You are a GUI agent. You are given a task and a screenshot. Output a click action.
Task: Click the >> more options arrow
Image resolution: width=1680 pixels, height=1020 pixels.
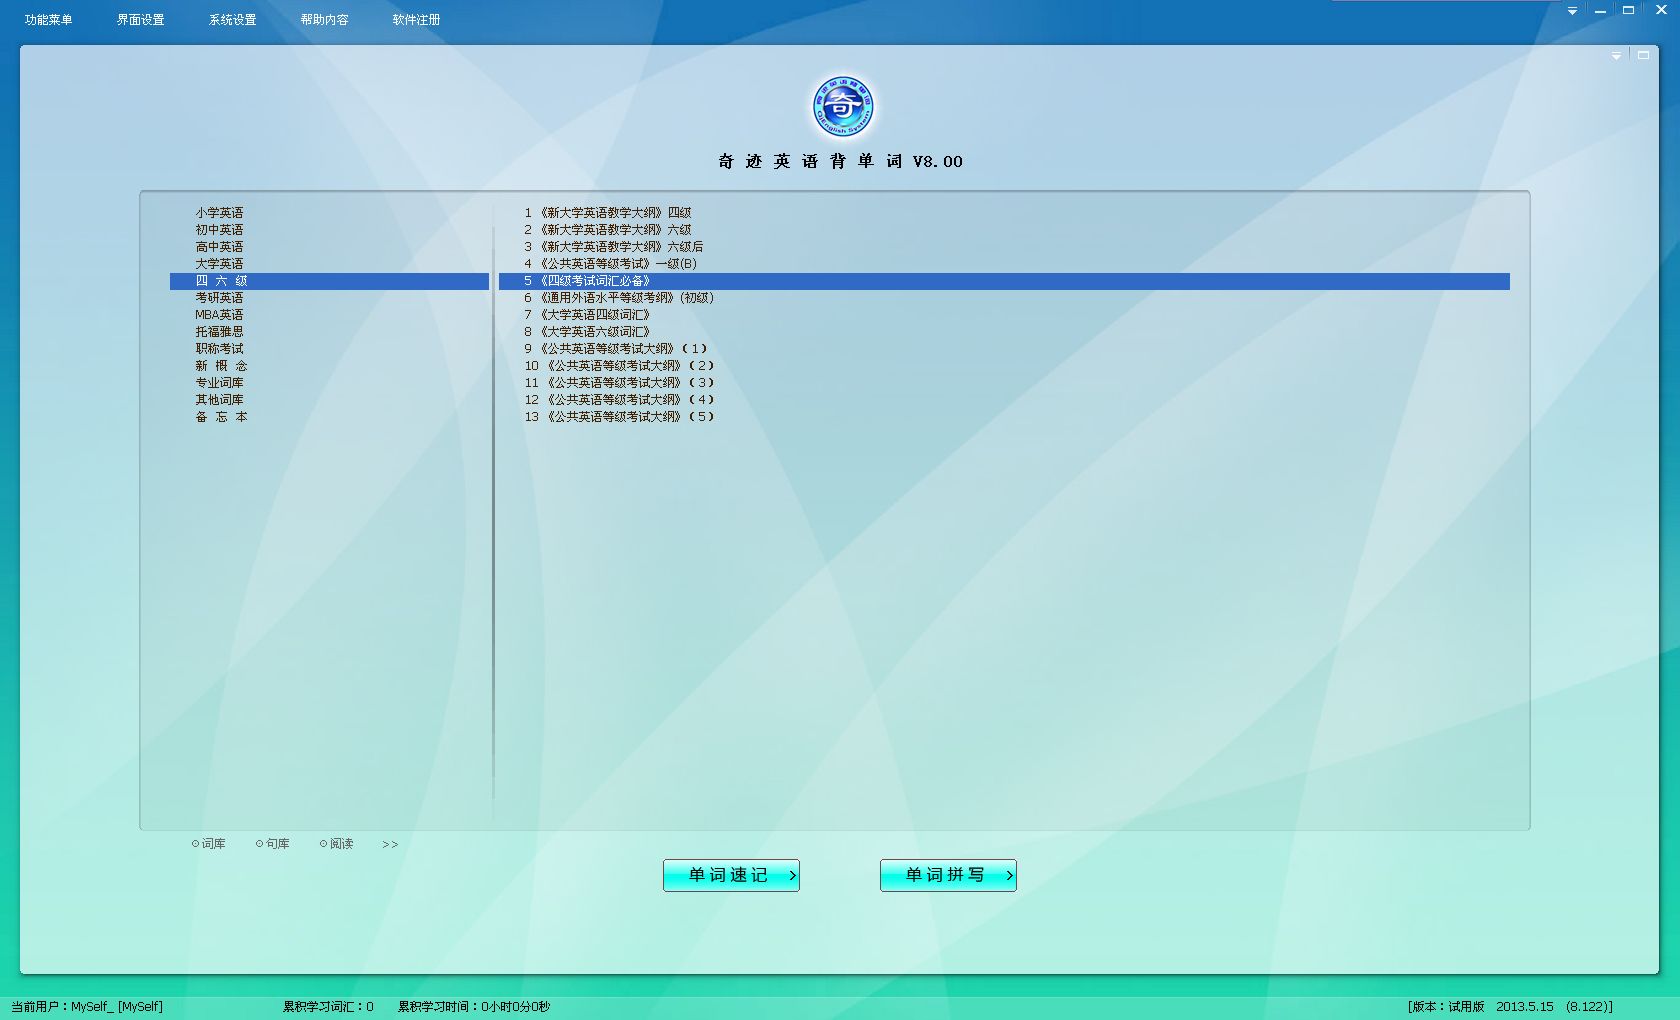pos(390,845)
